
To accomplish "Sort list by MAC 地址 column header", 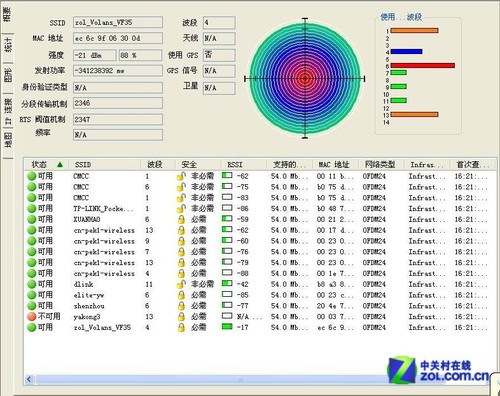I will (334, 165).
